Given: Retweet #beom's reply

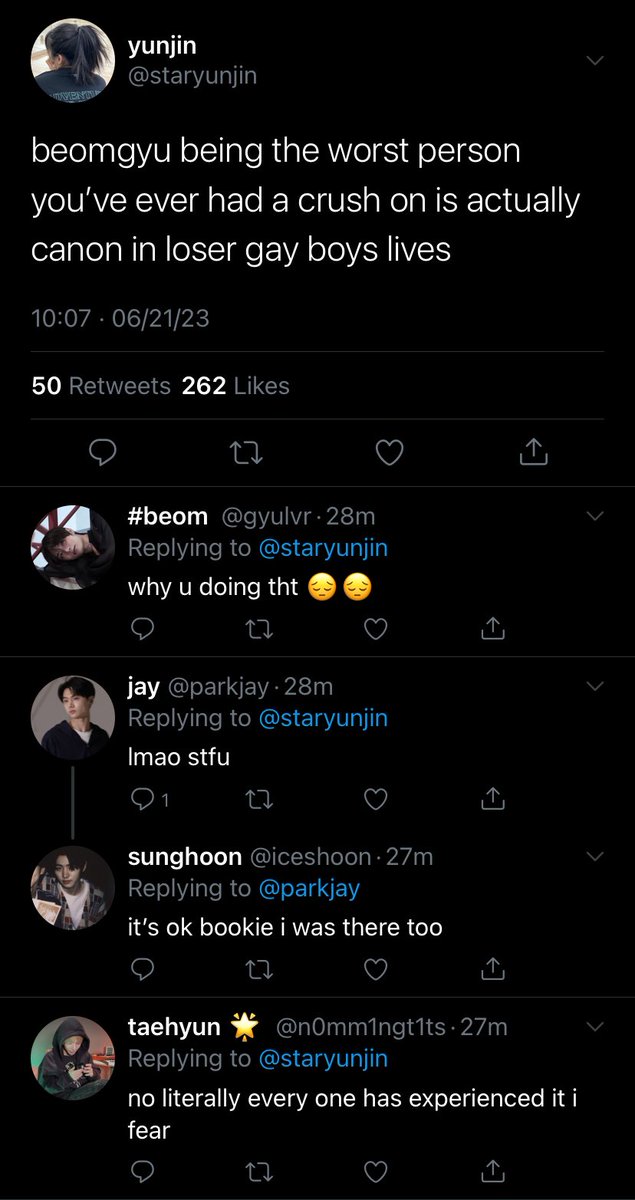Looking at the screenshot, I should click(259, 628).
